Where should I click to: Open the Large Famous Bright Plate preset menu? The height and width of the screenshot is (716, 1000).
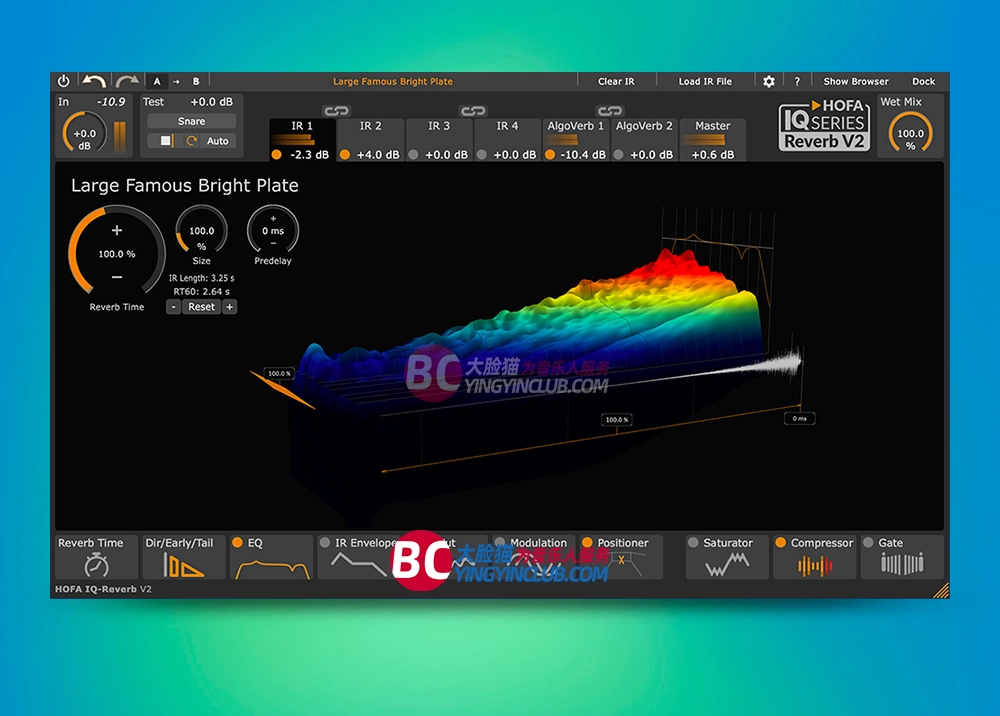[392, 81]
